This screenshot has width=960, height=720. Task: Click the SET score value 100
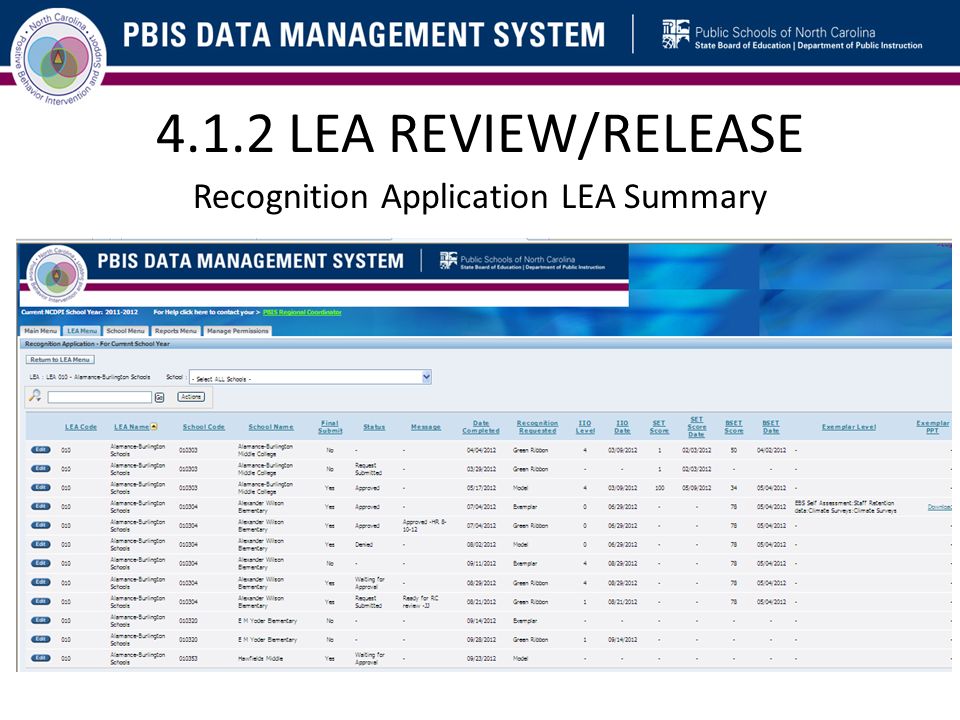659,488
